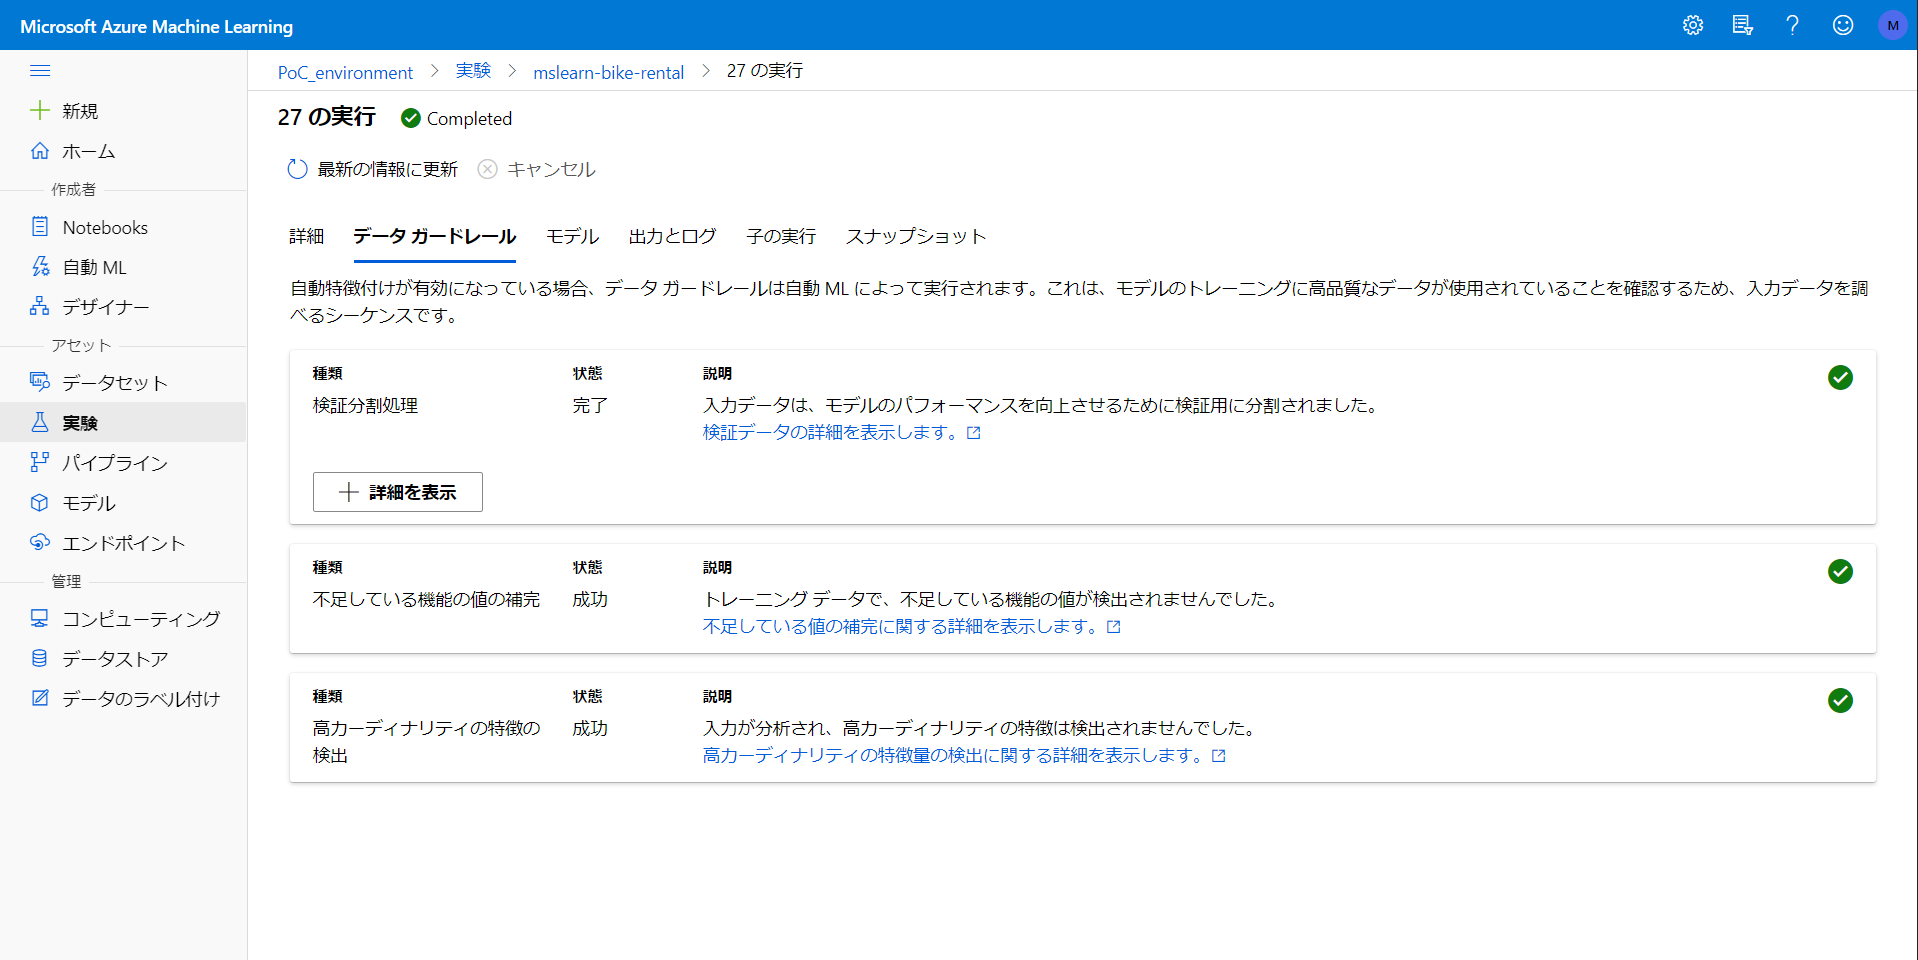Click the モデル cube icon in sidebar

tap(40, 502)
